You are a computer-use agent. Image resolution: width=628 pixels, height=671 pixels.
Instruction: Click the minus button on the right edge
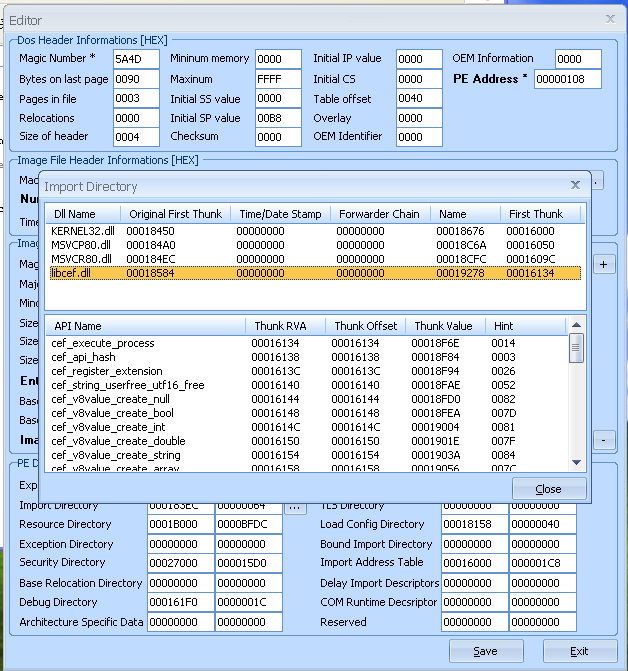tap(604, 440)
